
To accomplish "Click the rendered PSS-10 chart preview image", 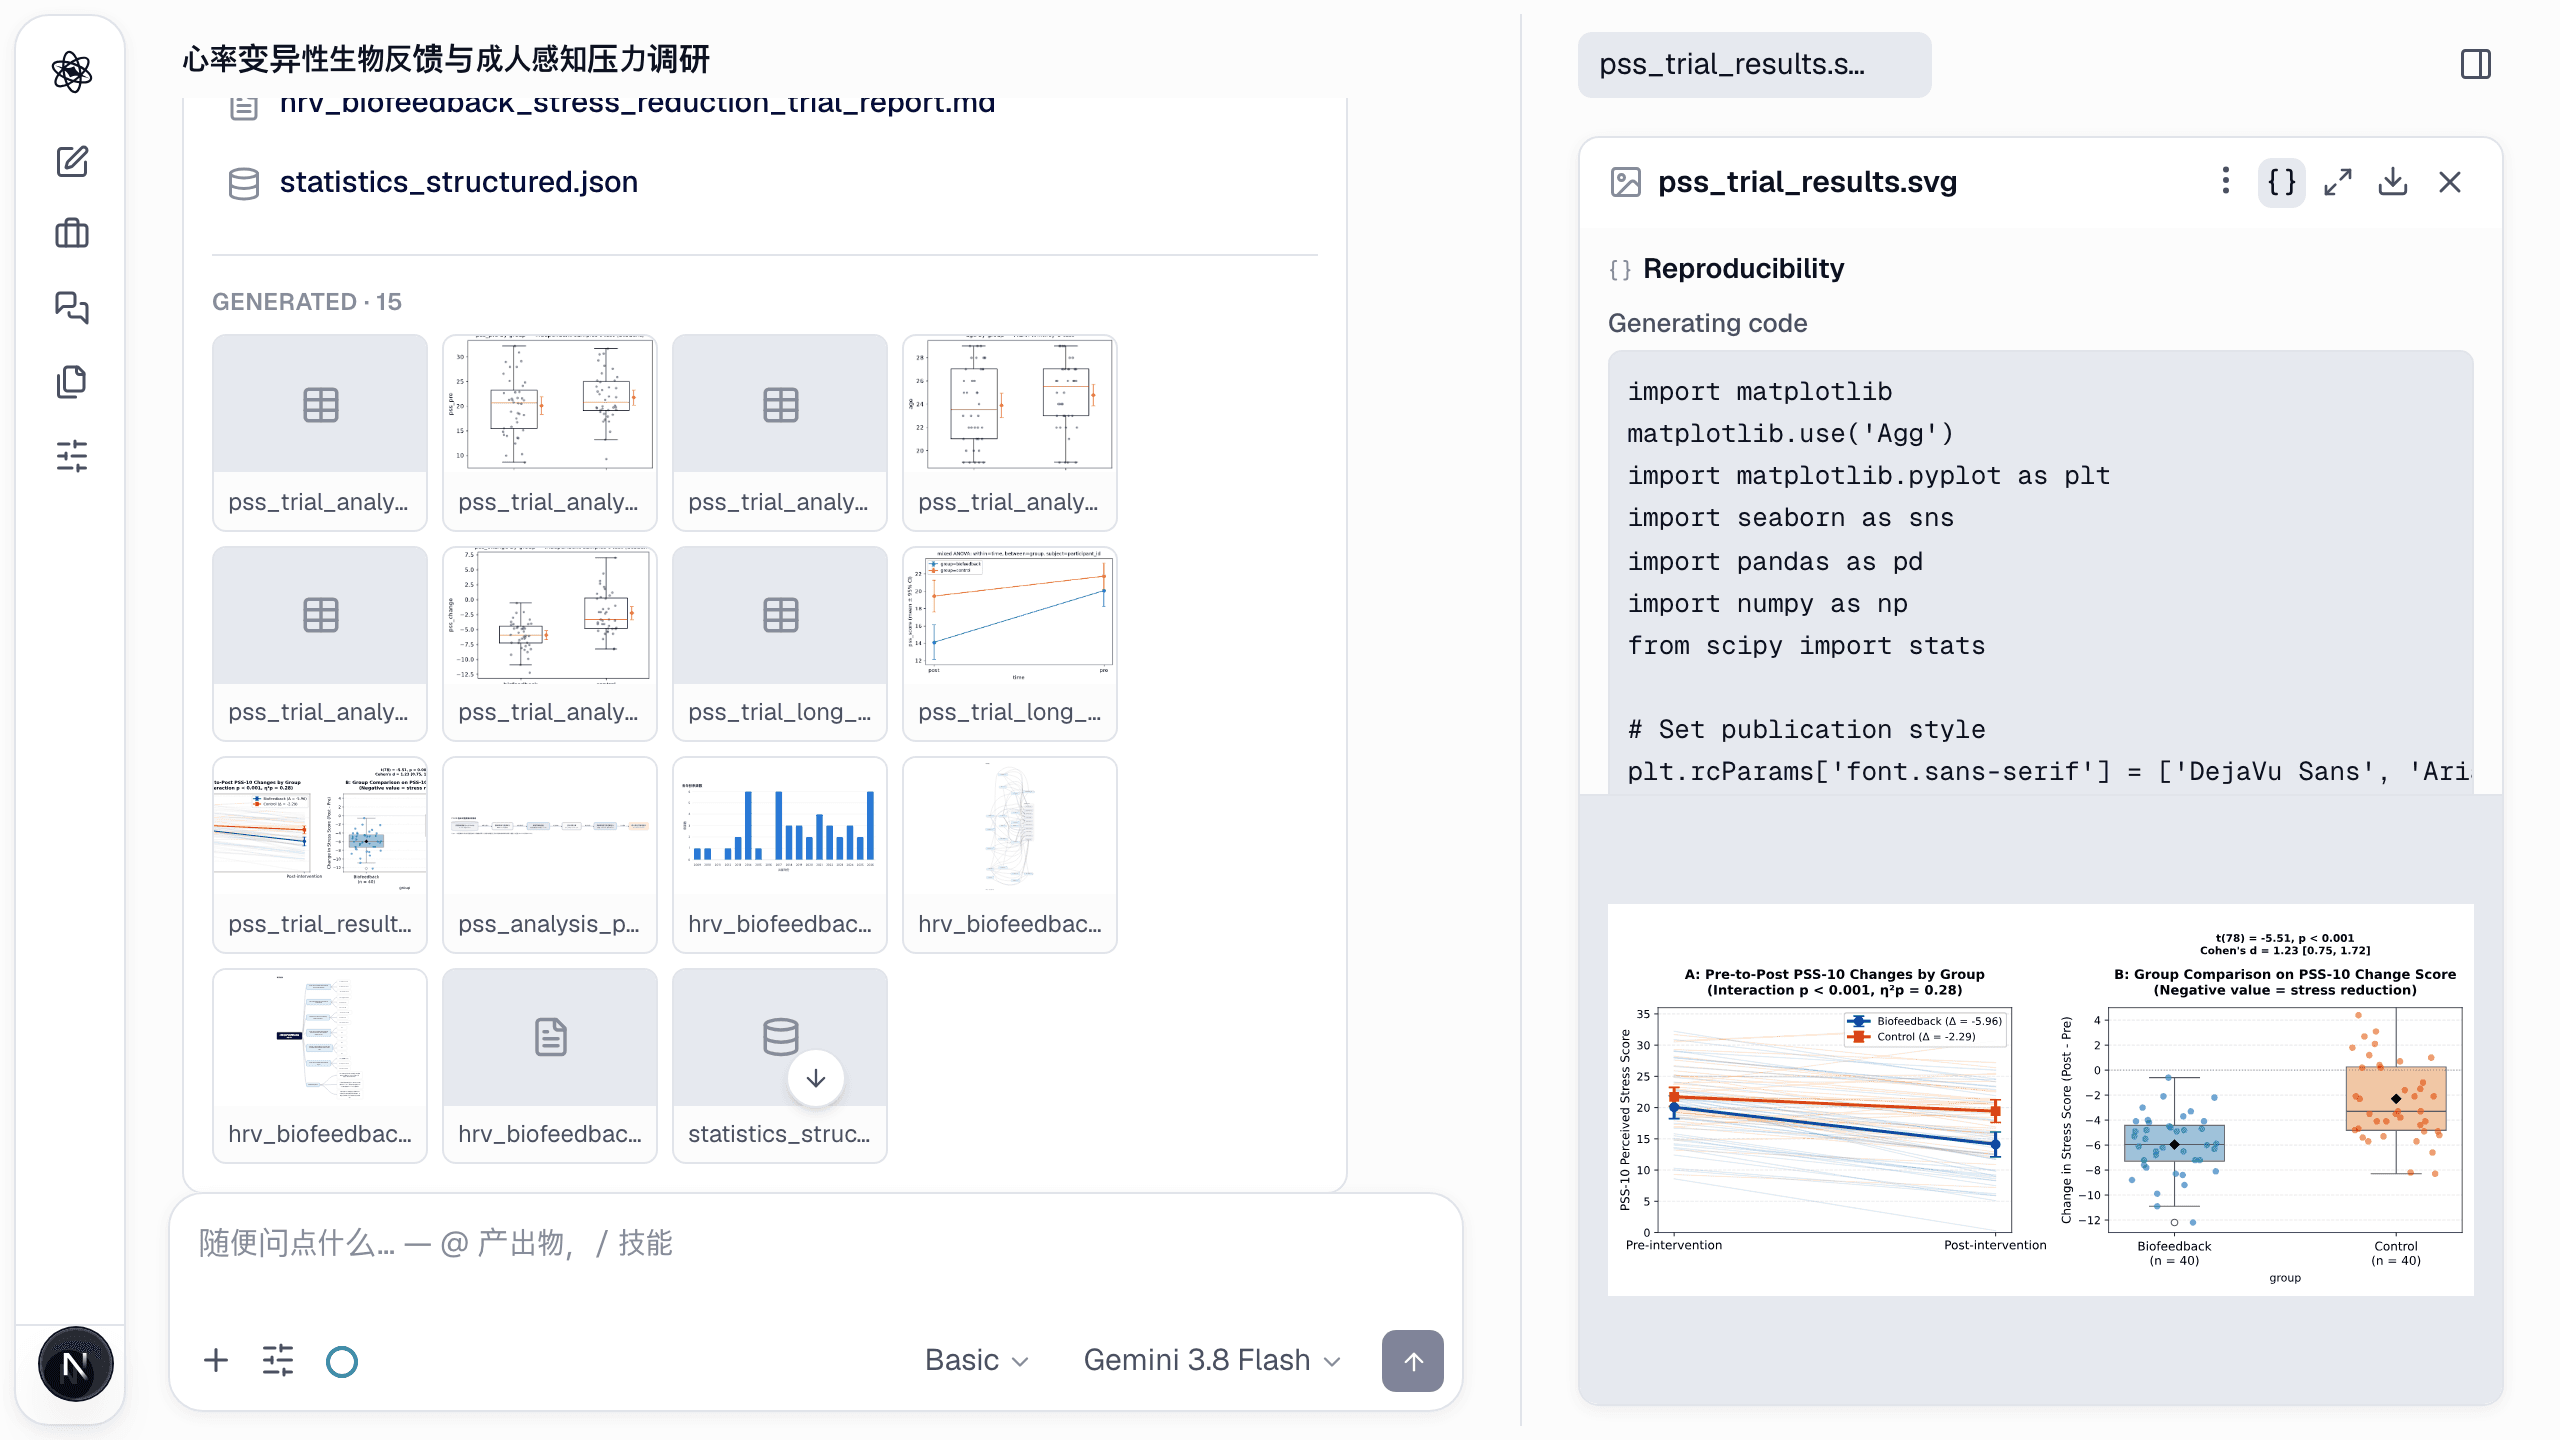I will point(2040,1100).
